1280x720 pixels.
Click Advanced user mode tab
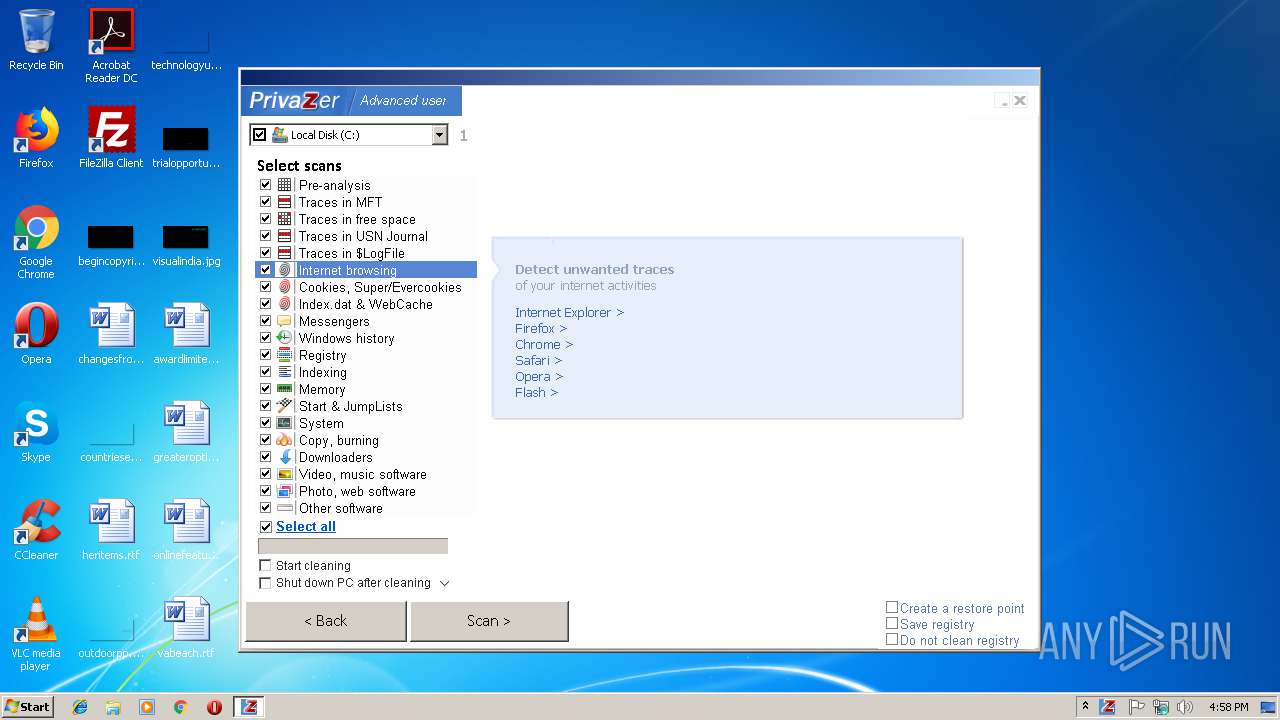click(x=403, y=100)
